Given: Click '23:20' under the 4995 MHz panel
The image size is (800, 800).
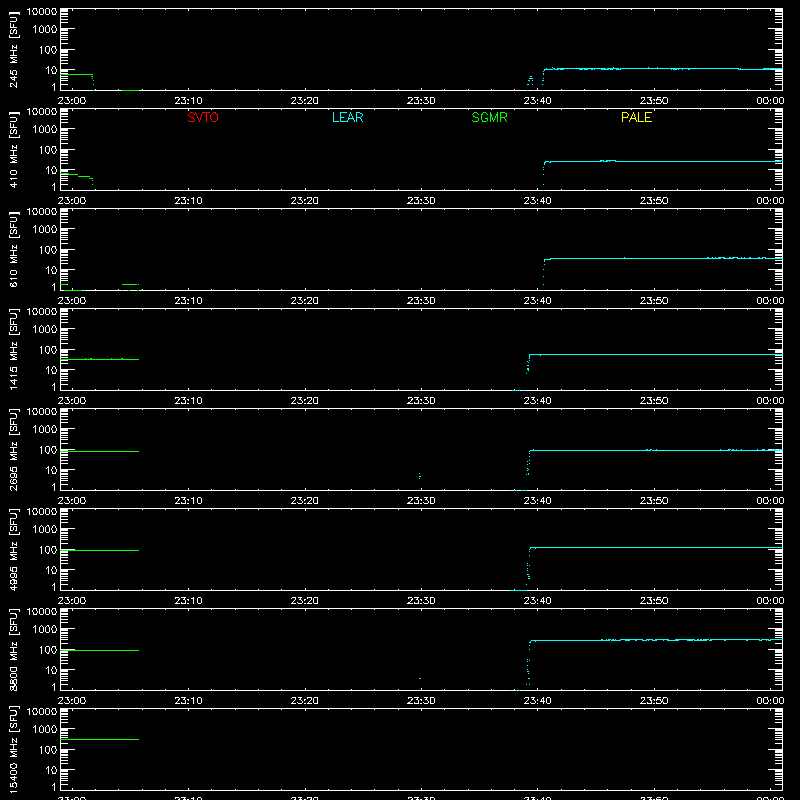Looking at the screenshot, I should click(x=305, y=601).
